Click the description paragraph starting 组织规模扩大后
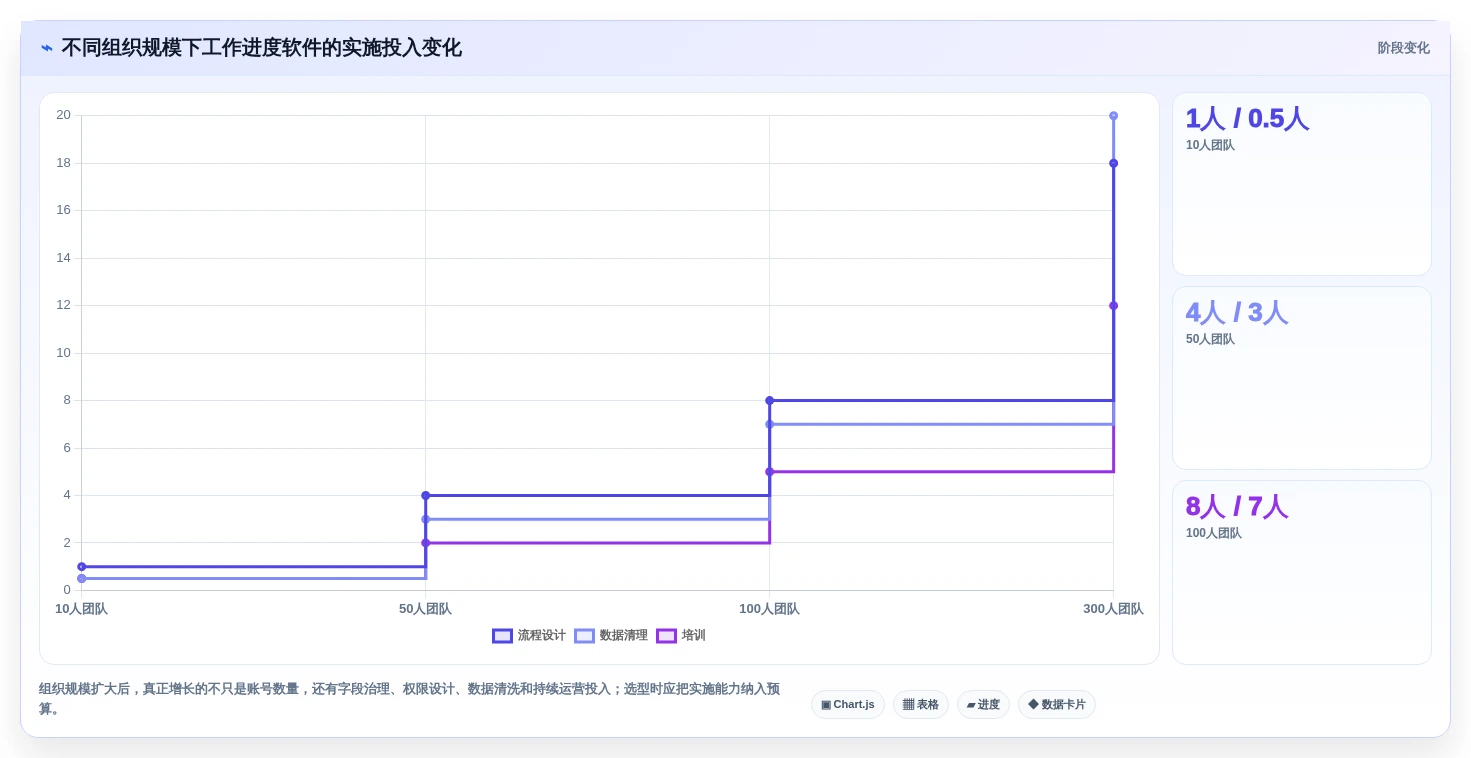Screen dimensions: 1471x758 click(409, 699)
